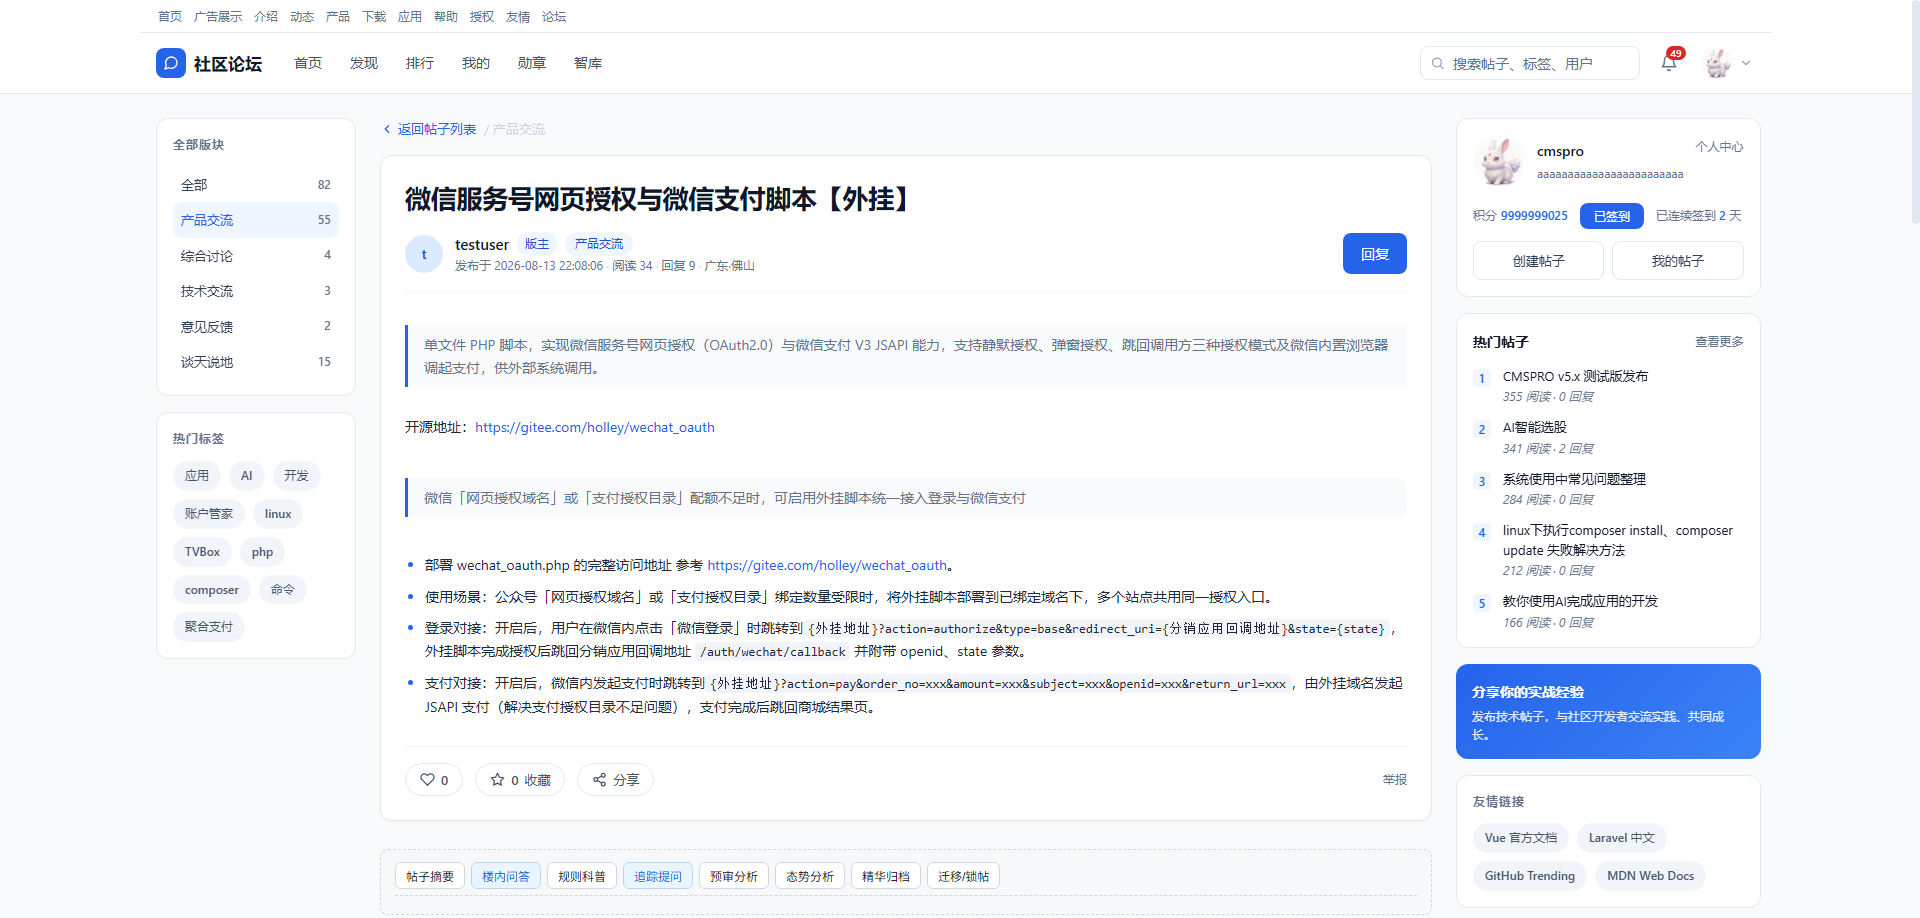This screenshot has height=918, width=1920.
Task: Click the 命令 hot tag
Action: click(x=283, y=590)
